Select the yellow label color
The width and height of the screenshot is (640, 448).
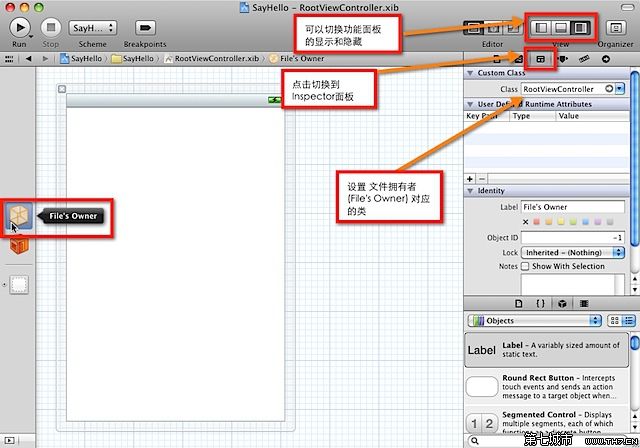click(561, 222)
